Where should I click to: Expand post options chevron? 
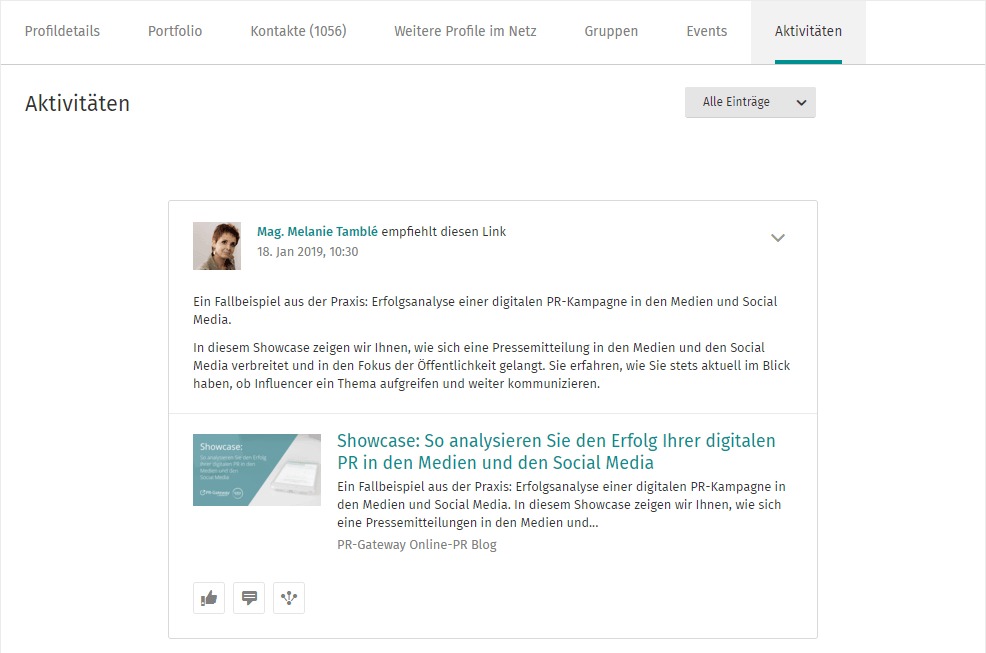778,238
